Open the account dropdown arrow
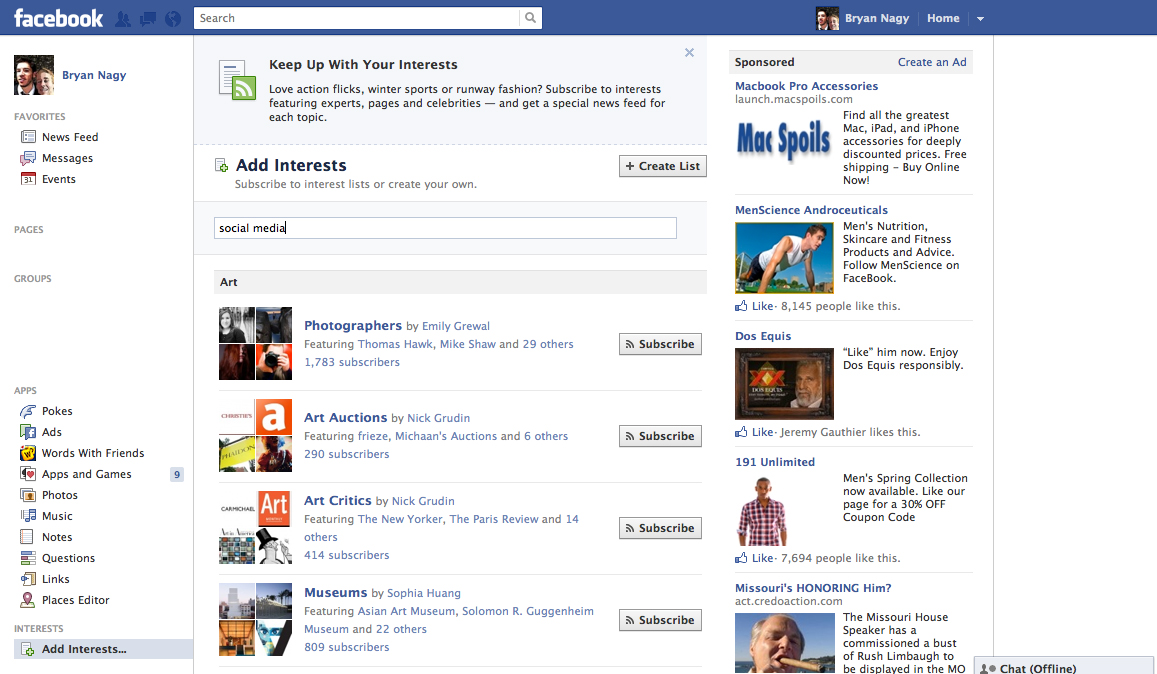The image size is (1157, 674). point(980,19)
